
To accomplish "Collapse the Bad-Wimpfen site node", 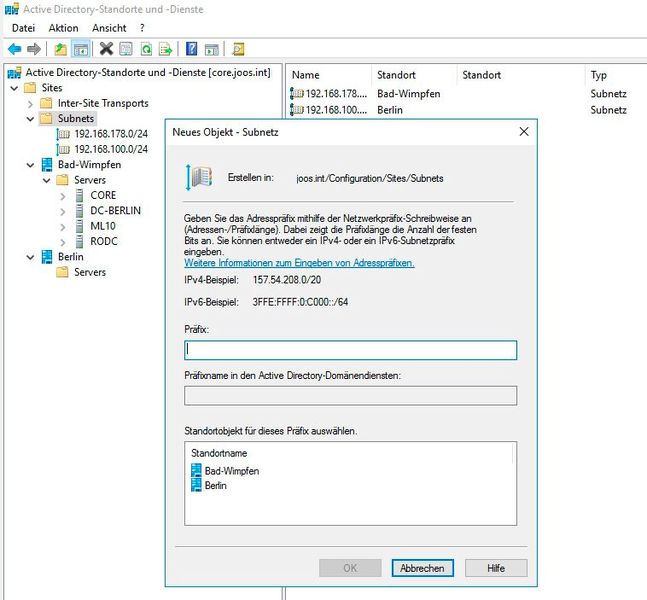I will 29,165.
